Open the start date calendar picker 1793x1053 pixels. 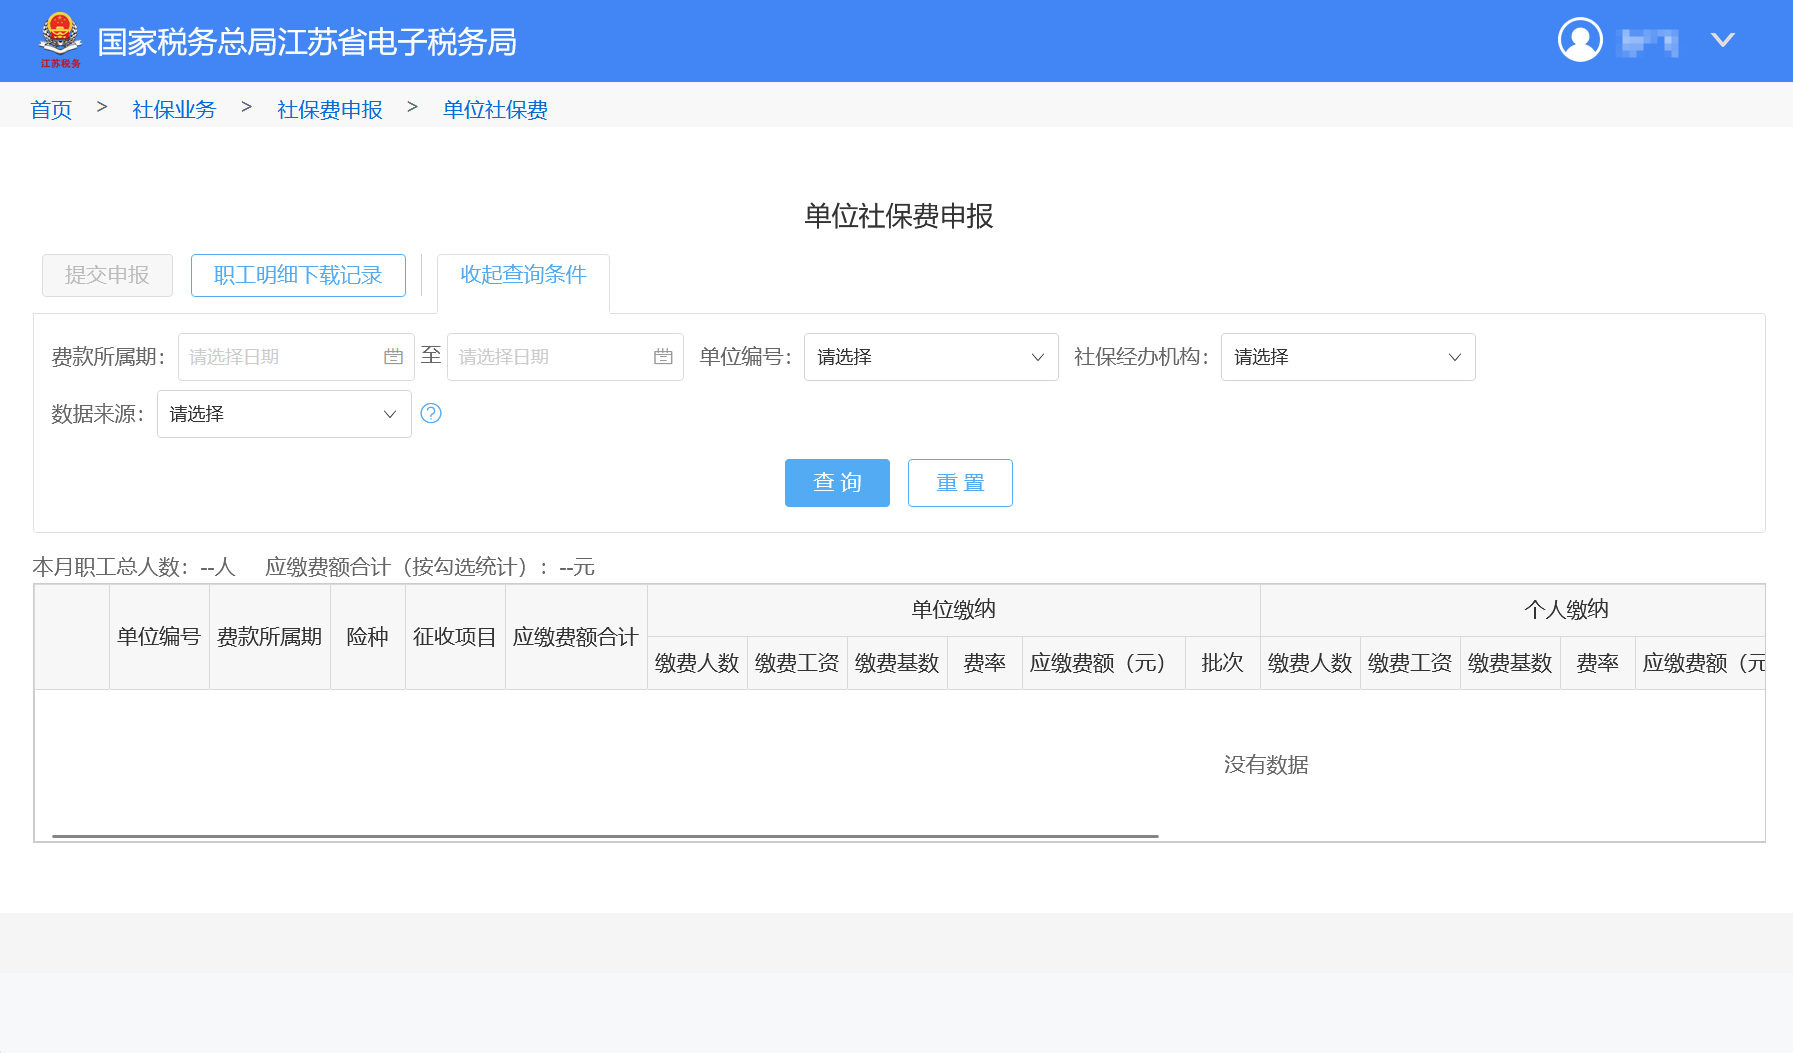[x=393, y=356]
